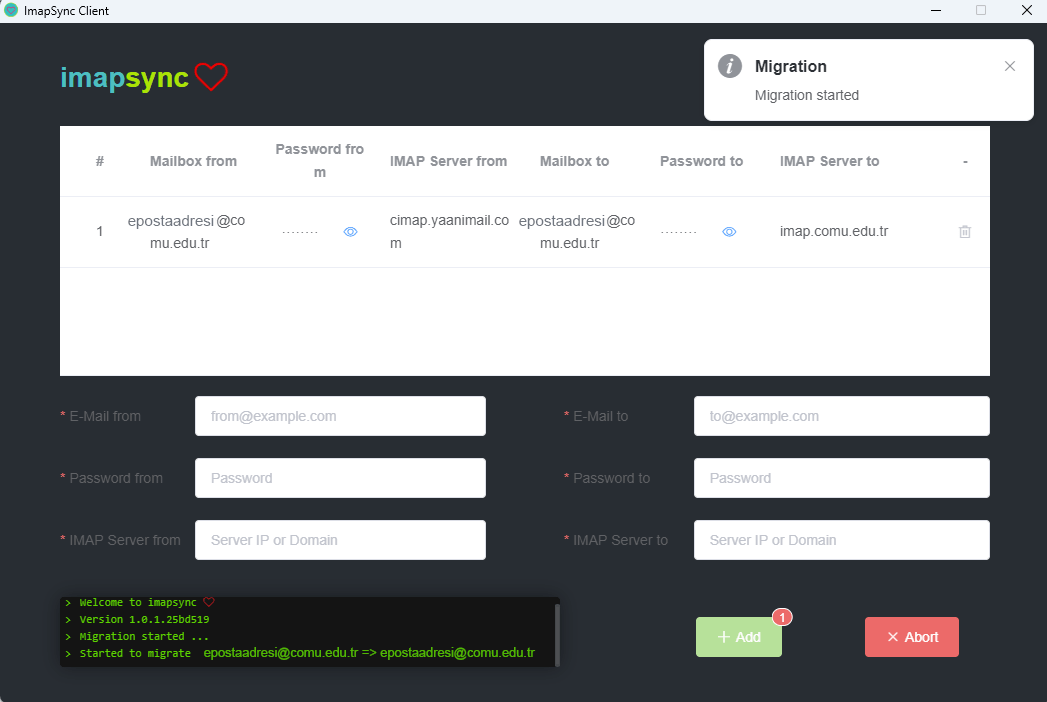The image size is (1047, 702).
Task: Focus the IMAP Server to input field
Action: point(841,540)
